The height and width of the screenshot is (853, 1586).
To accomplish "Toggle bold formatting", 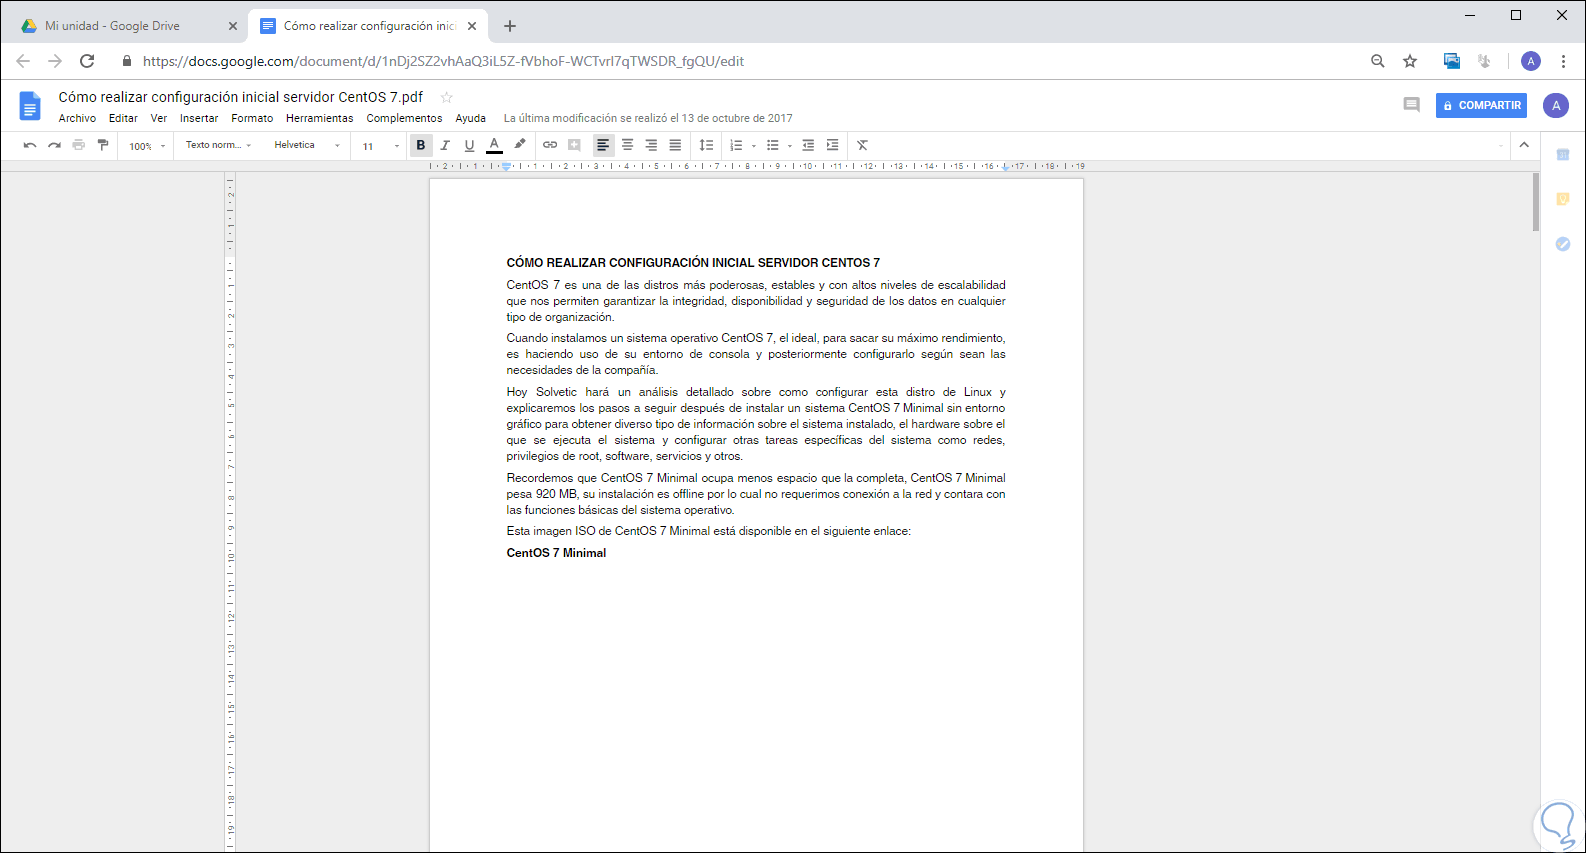I will (421, 145).
